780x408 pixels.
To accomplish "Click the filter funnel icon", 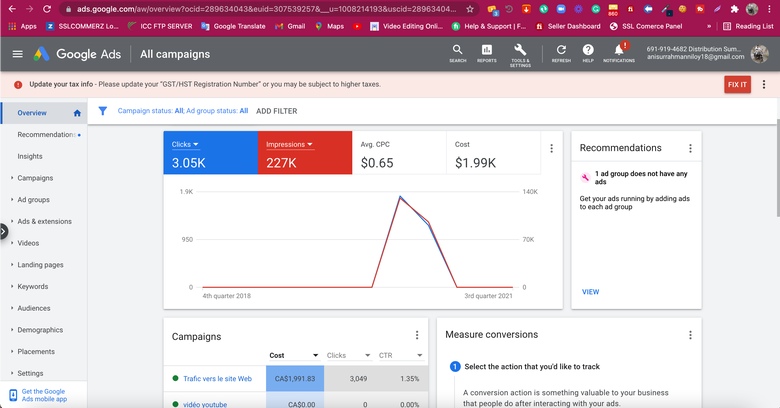I will pyautogui.click(x=102, y=111).
